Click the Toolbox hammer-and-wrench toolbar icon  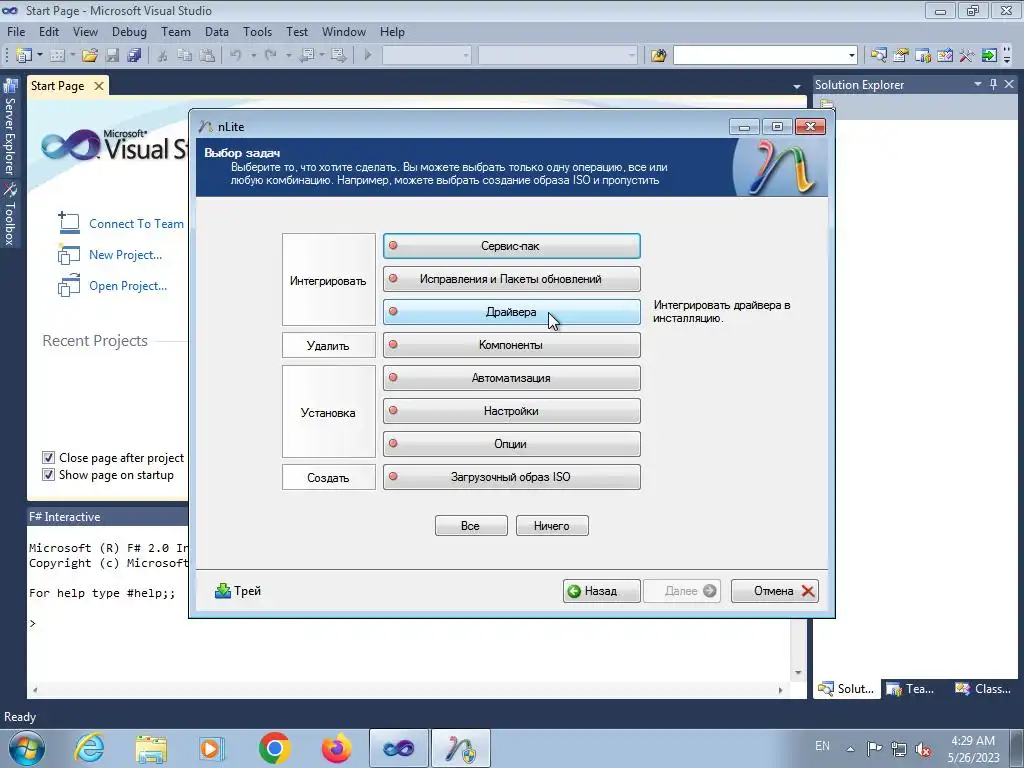[x=967, y=56]
